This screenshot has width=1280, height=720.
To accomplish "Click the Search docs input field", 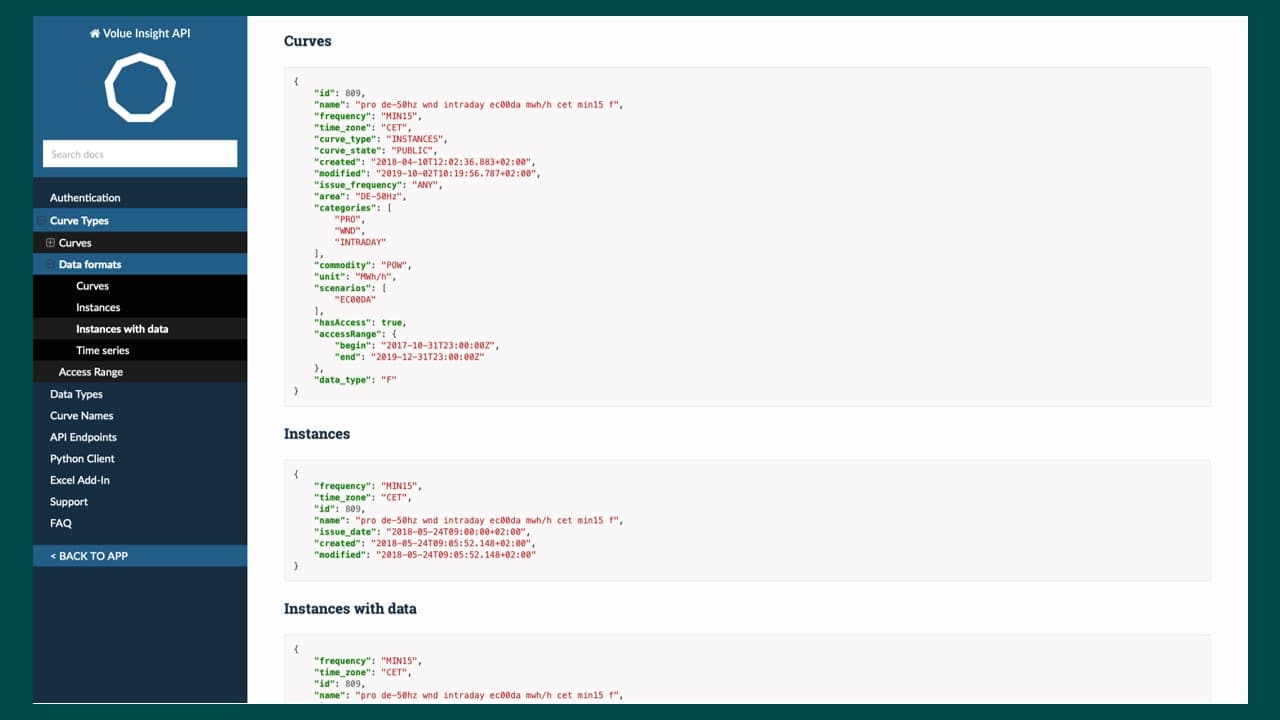I will pos(140,154).
